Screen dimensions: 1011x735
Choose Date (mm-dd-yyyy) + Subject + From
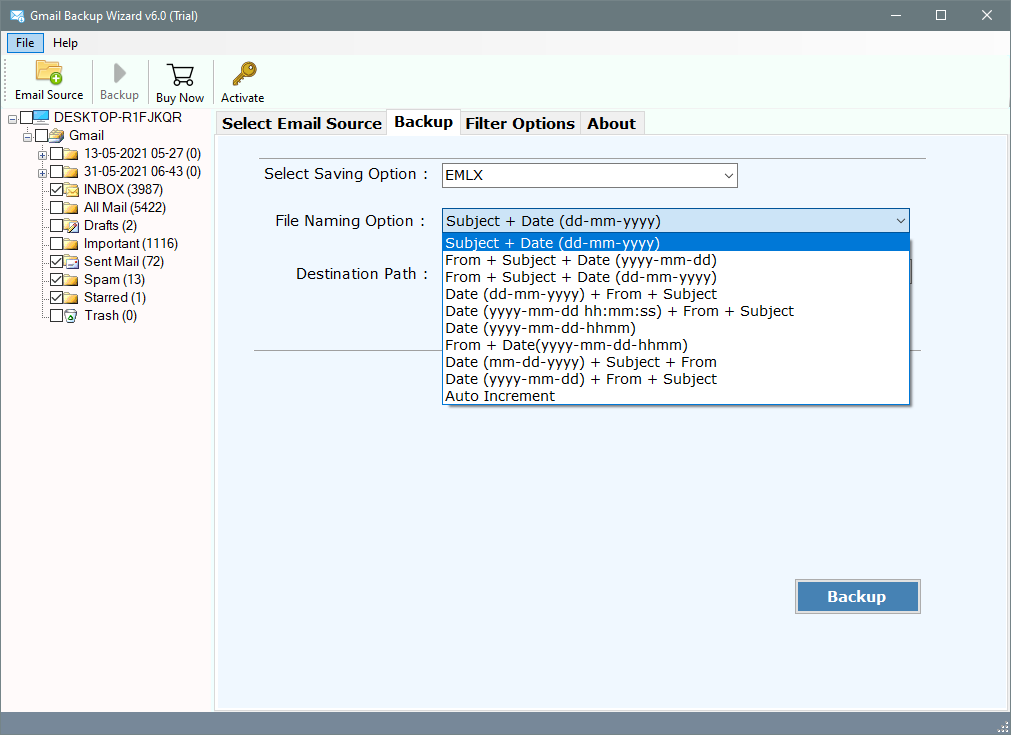tap(676, 362)
